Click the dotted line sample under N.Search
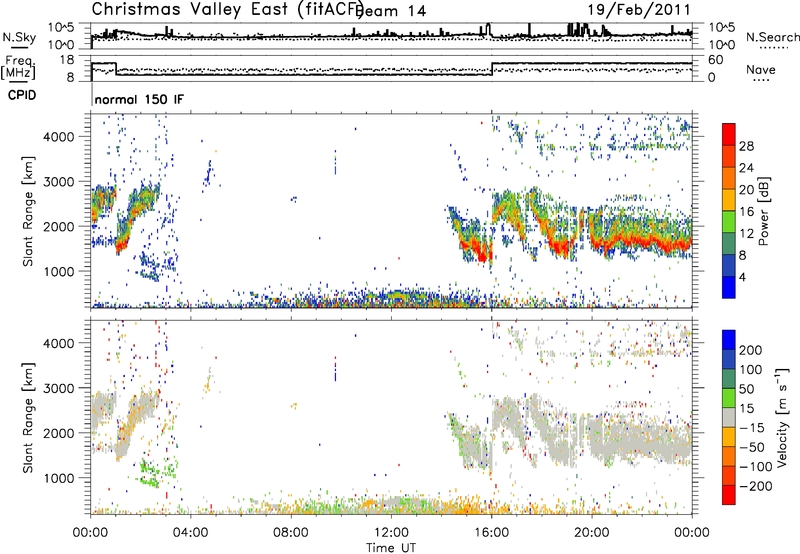 (x=773, y=48)
